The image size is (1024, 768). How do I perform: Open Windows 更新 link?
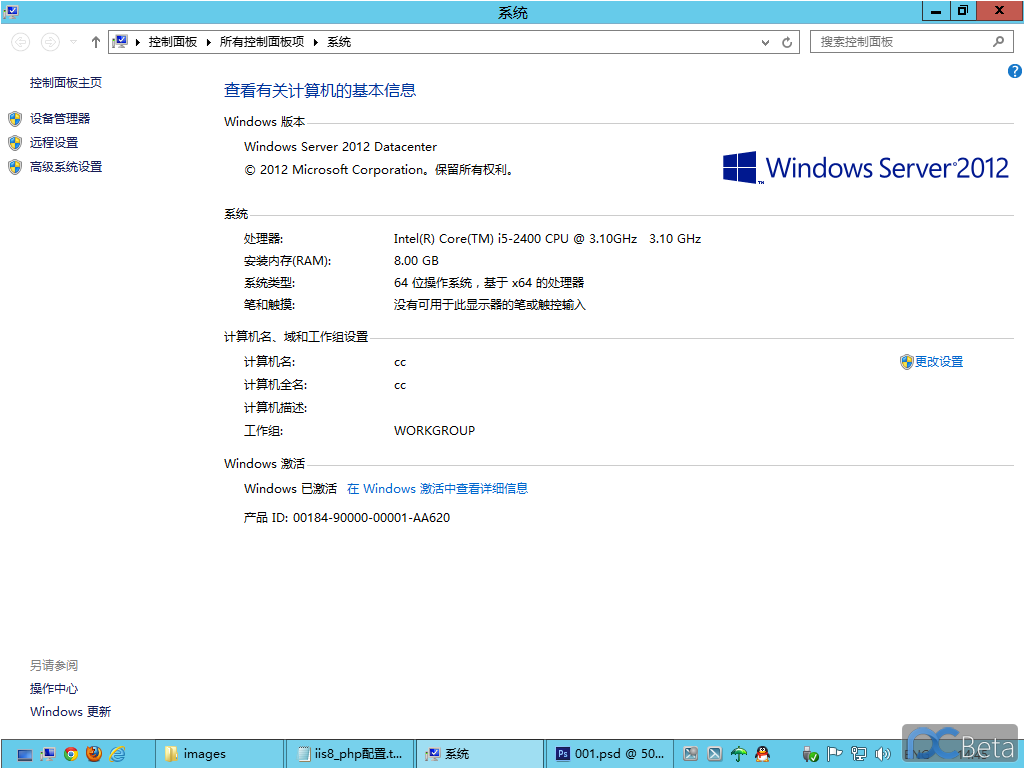[x=71, y=712]
